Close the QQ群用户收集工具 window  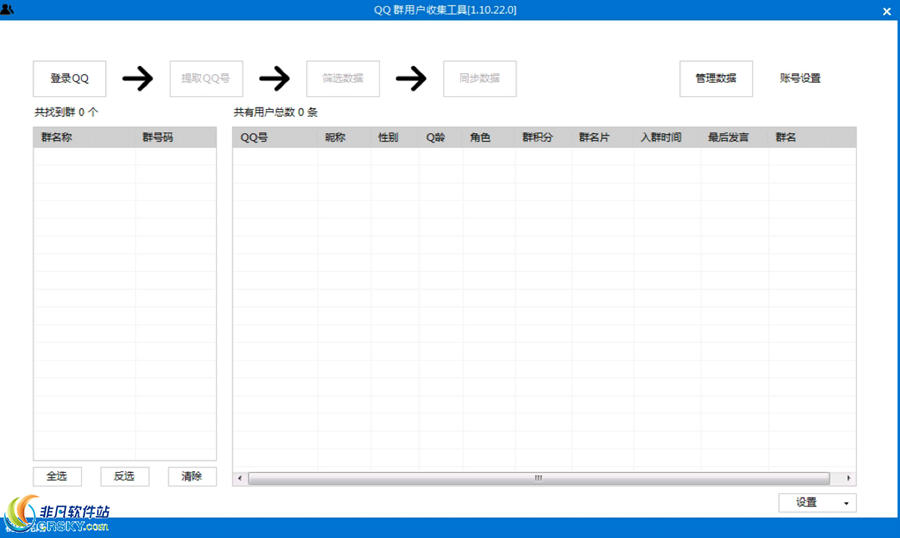pyautogui.click(x=887, y=11)
